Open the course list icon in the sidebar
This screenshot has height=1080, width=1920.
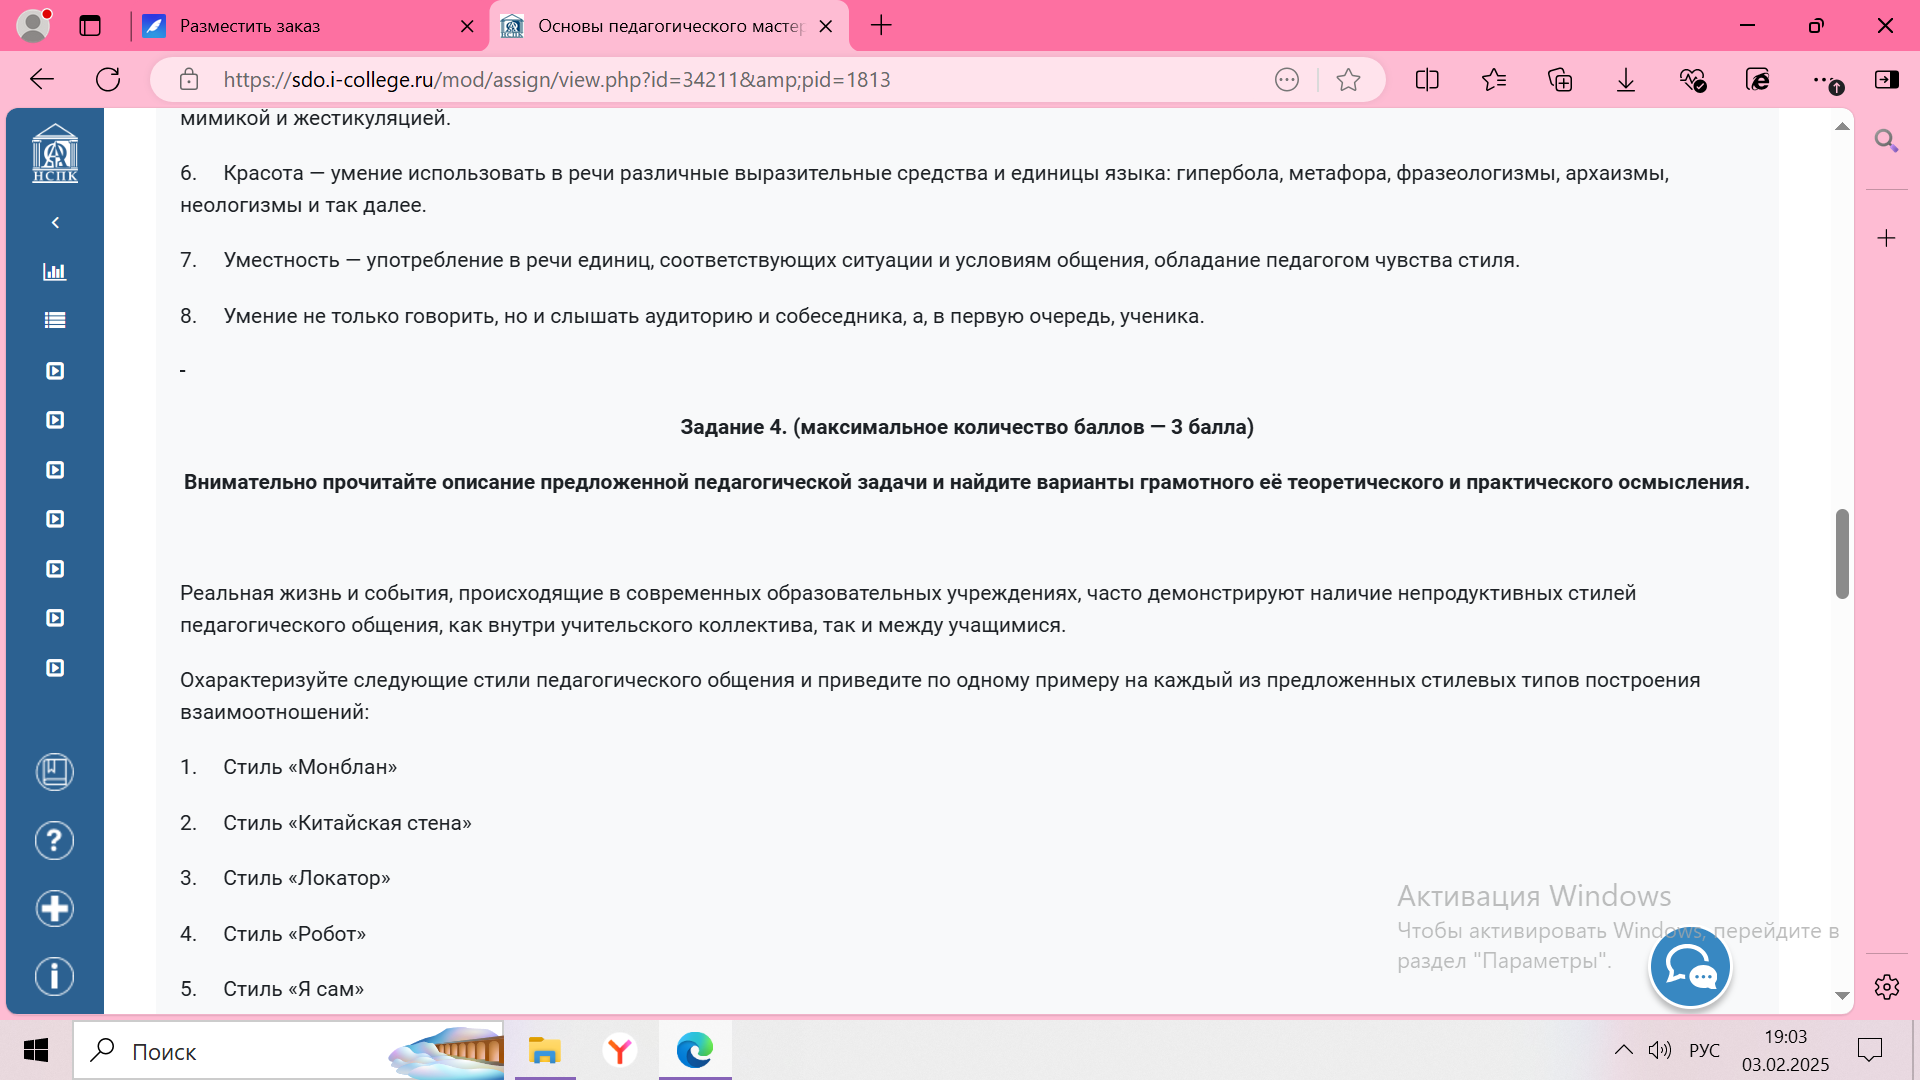pyautogui.click(x=55, y=321)
